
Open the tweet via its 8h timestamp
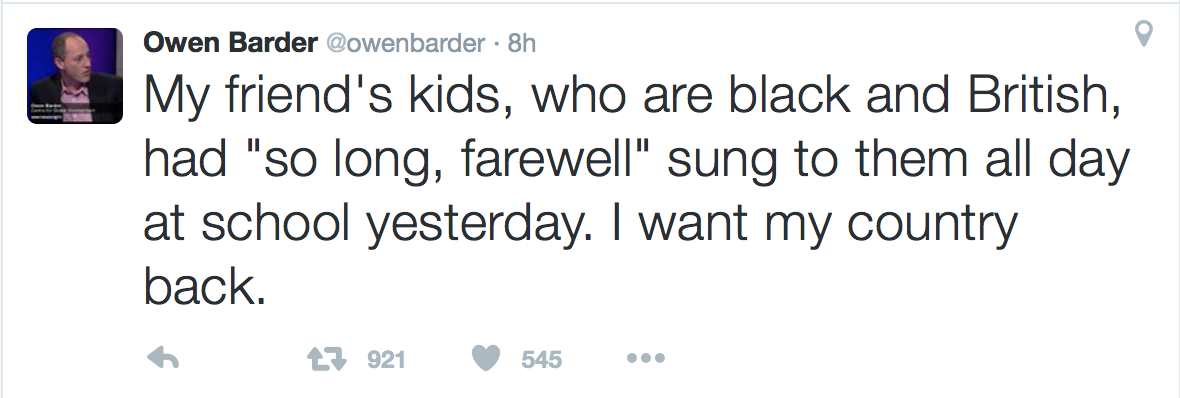tap(522, 44)
